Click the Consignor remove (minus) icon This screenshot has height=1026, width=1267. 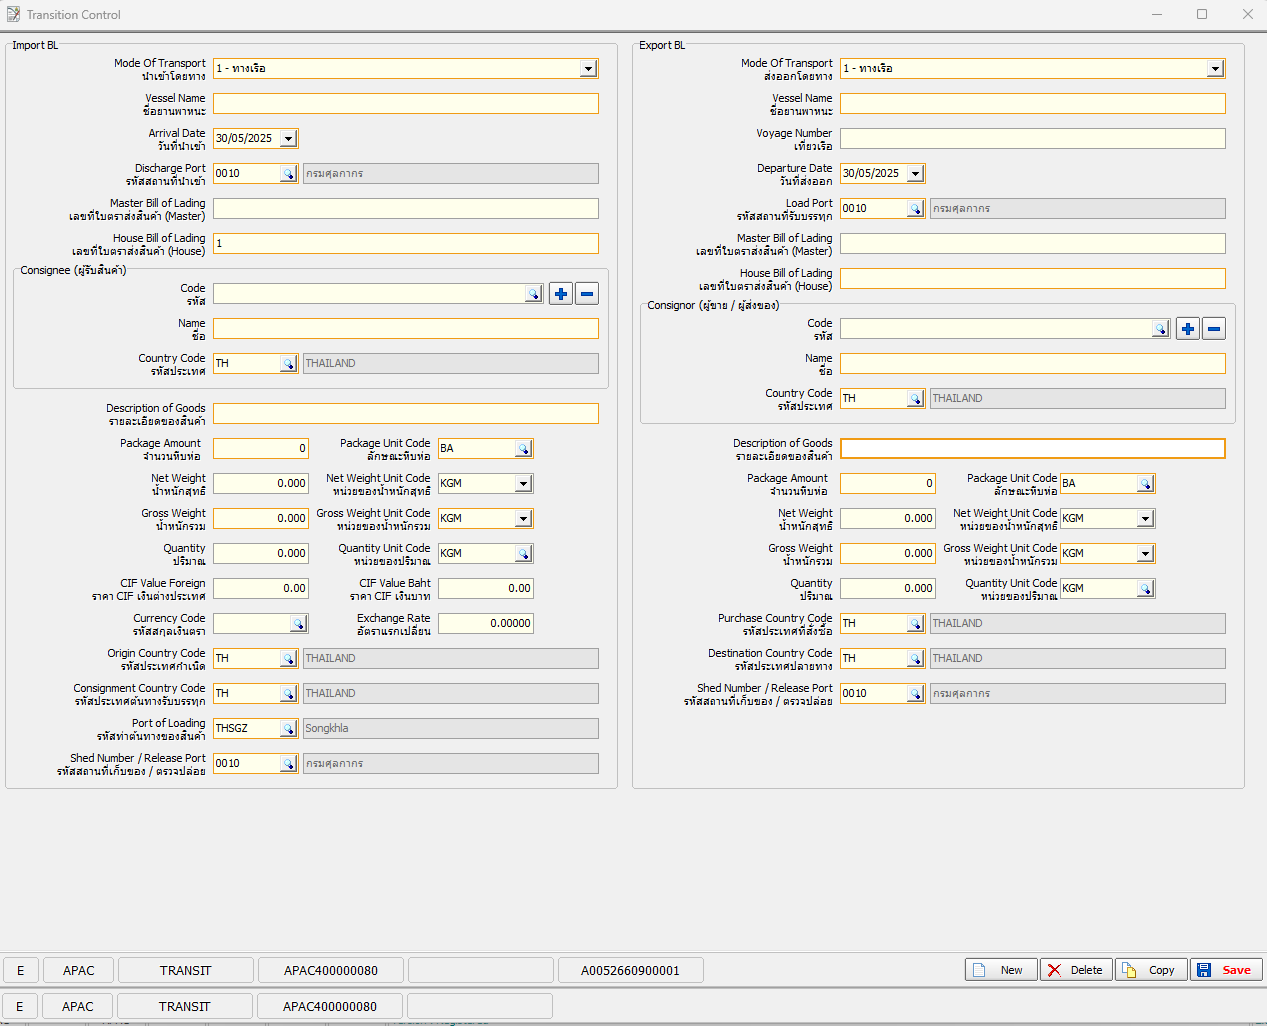pyautogui.click(x=1214, y=329)
